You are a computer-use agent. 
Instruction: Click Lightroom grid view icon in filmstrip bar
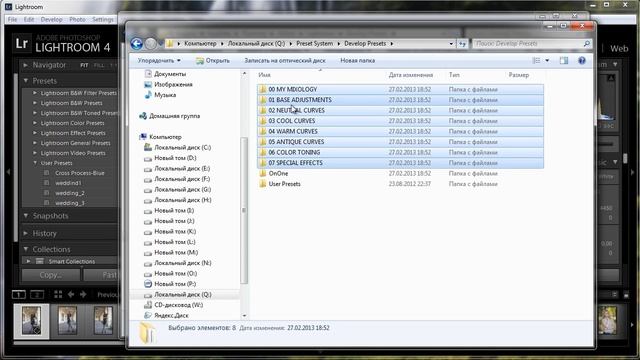[58, 294]
